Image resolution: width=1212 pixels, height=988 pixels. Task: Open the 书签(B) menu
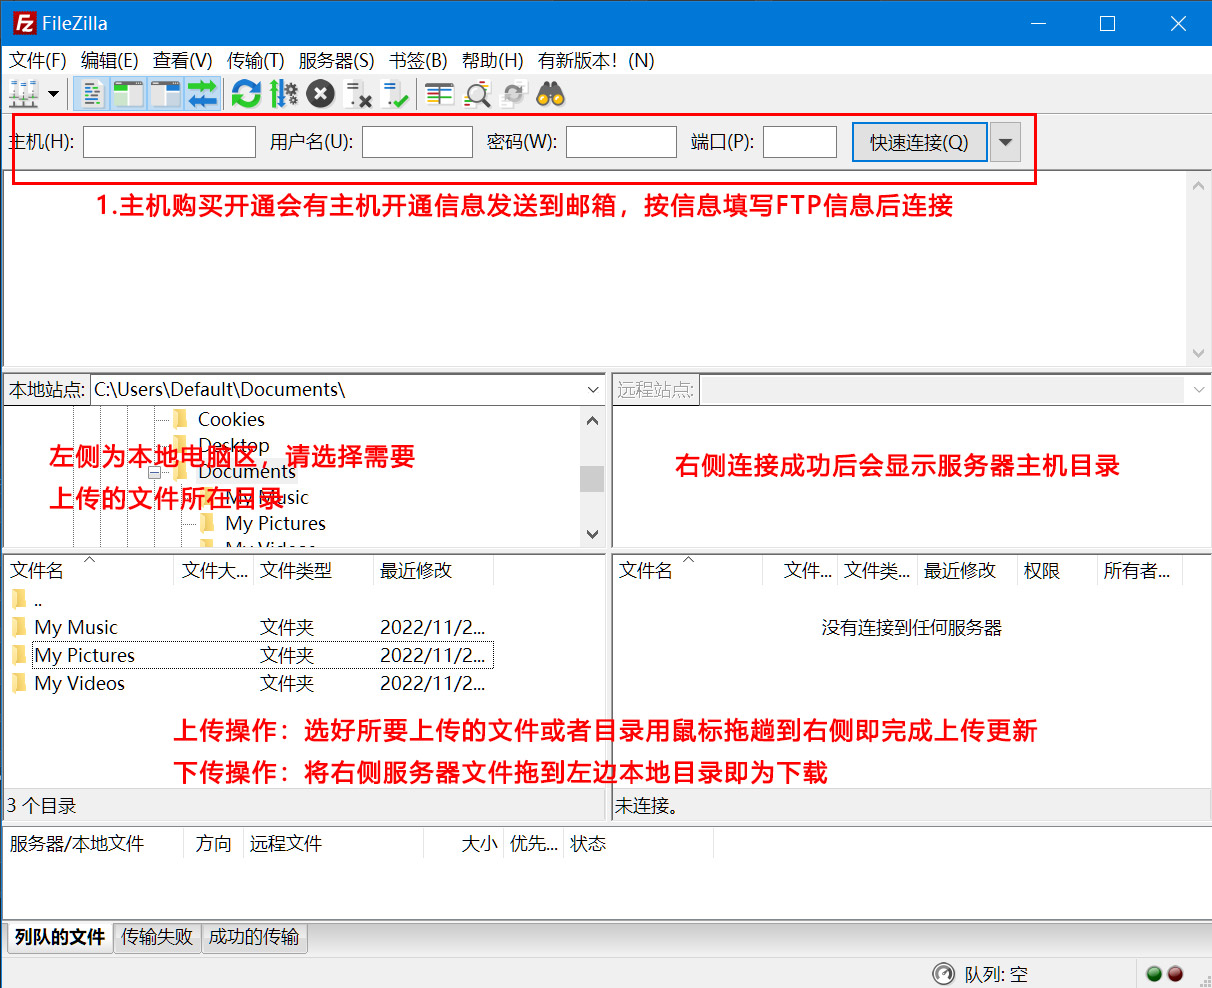coord(419,60)
